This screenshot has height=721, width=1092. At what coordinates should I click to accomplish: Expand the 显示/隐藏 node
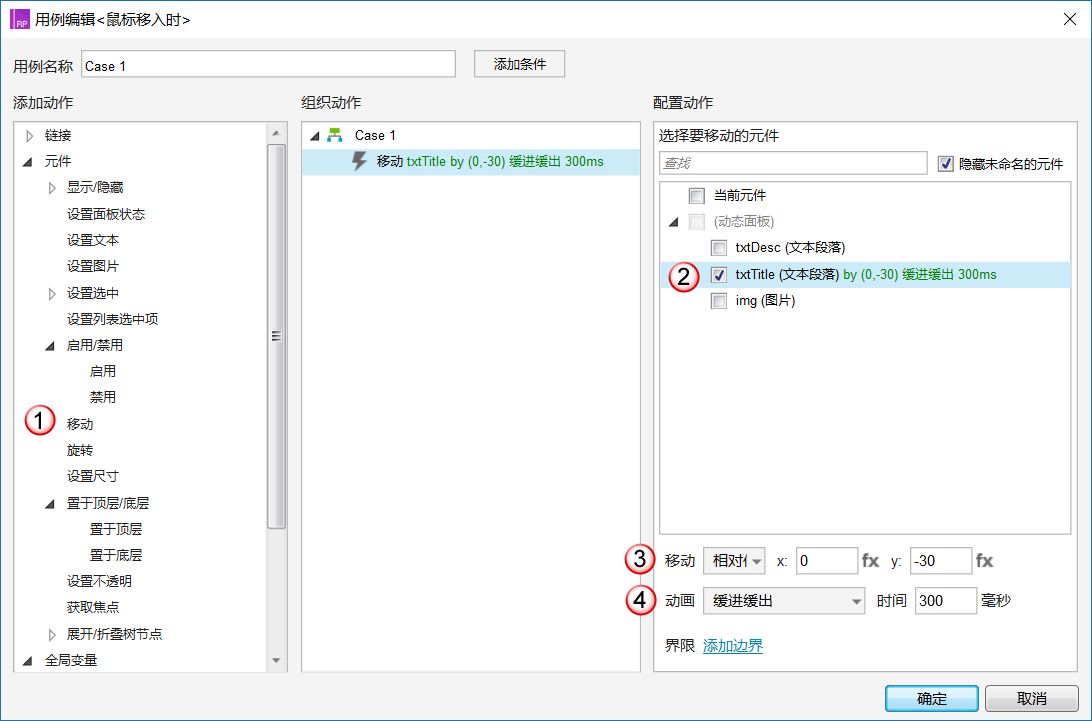point(52,187)
